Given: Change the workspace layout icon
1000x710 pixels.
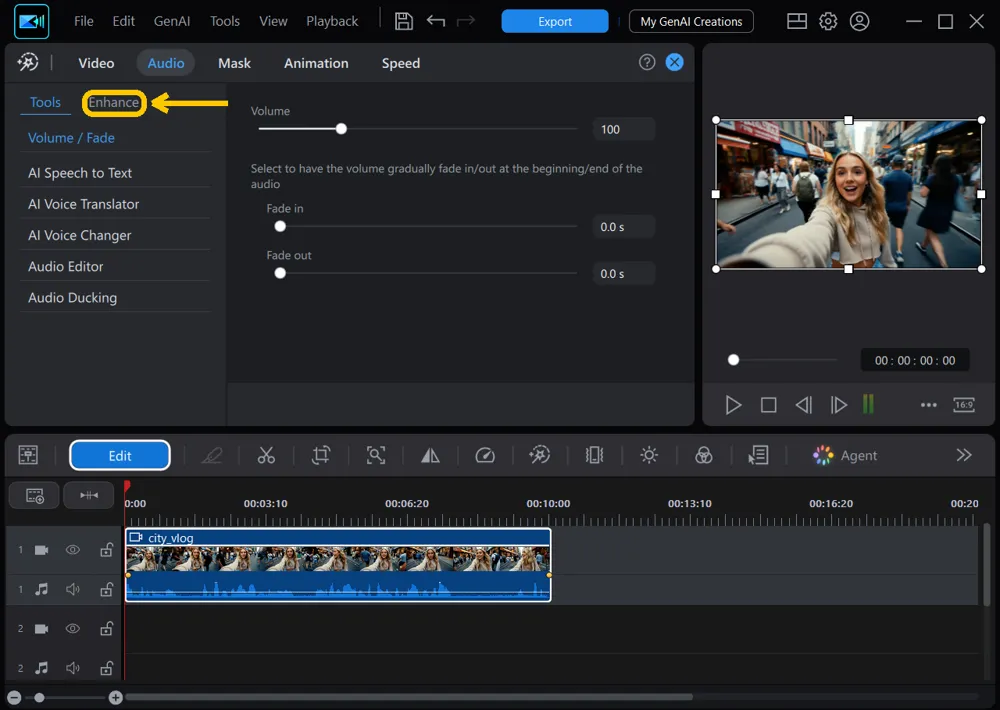Looking at the screenshot, I should pos(797,21).
